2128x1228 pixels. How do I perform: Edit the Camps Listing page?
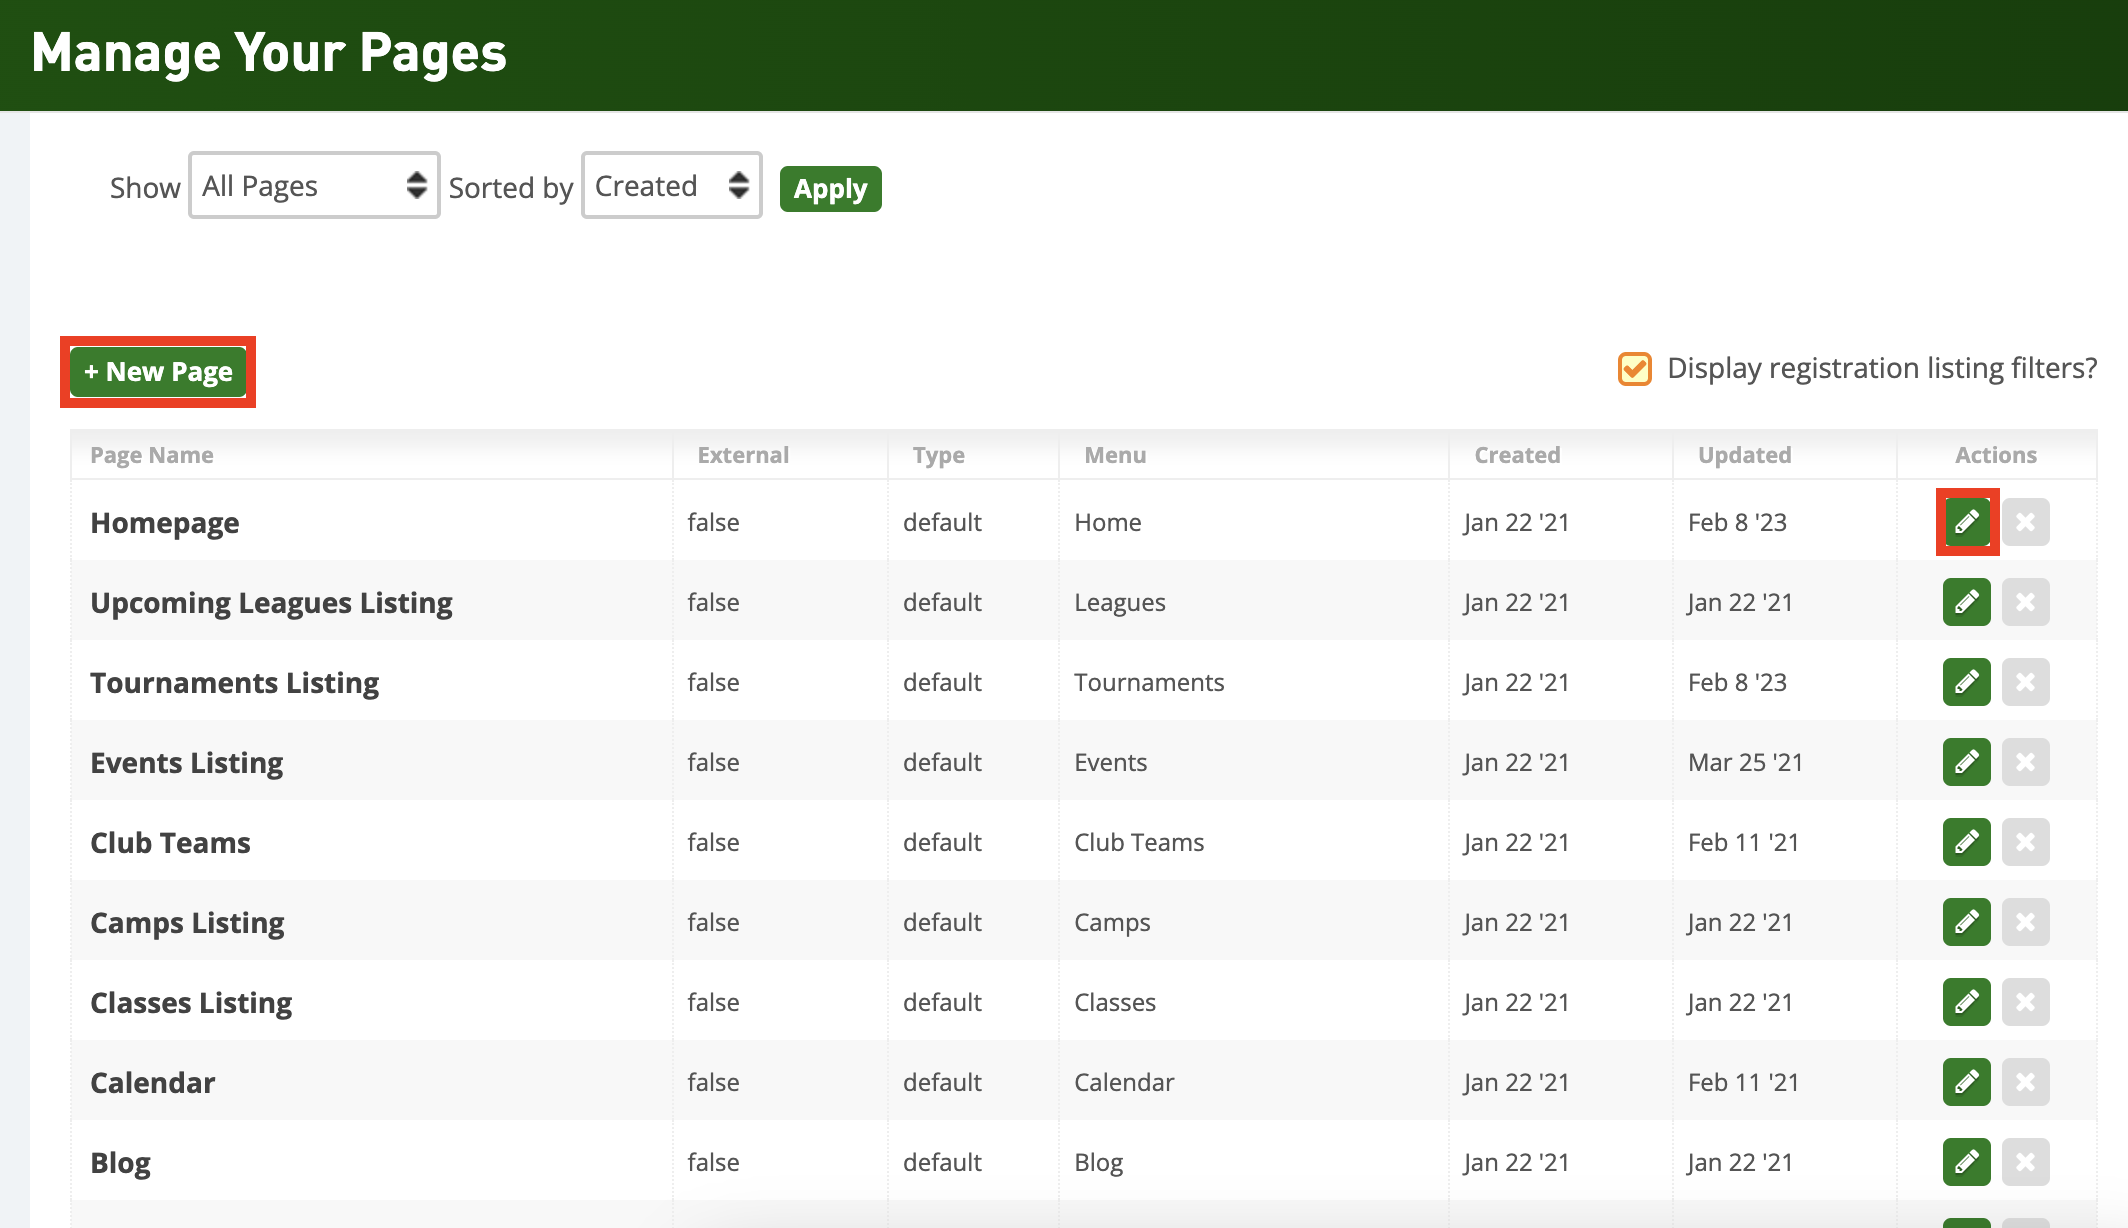coord(1966,922)
